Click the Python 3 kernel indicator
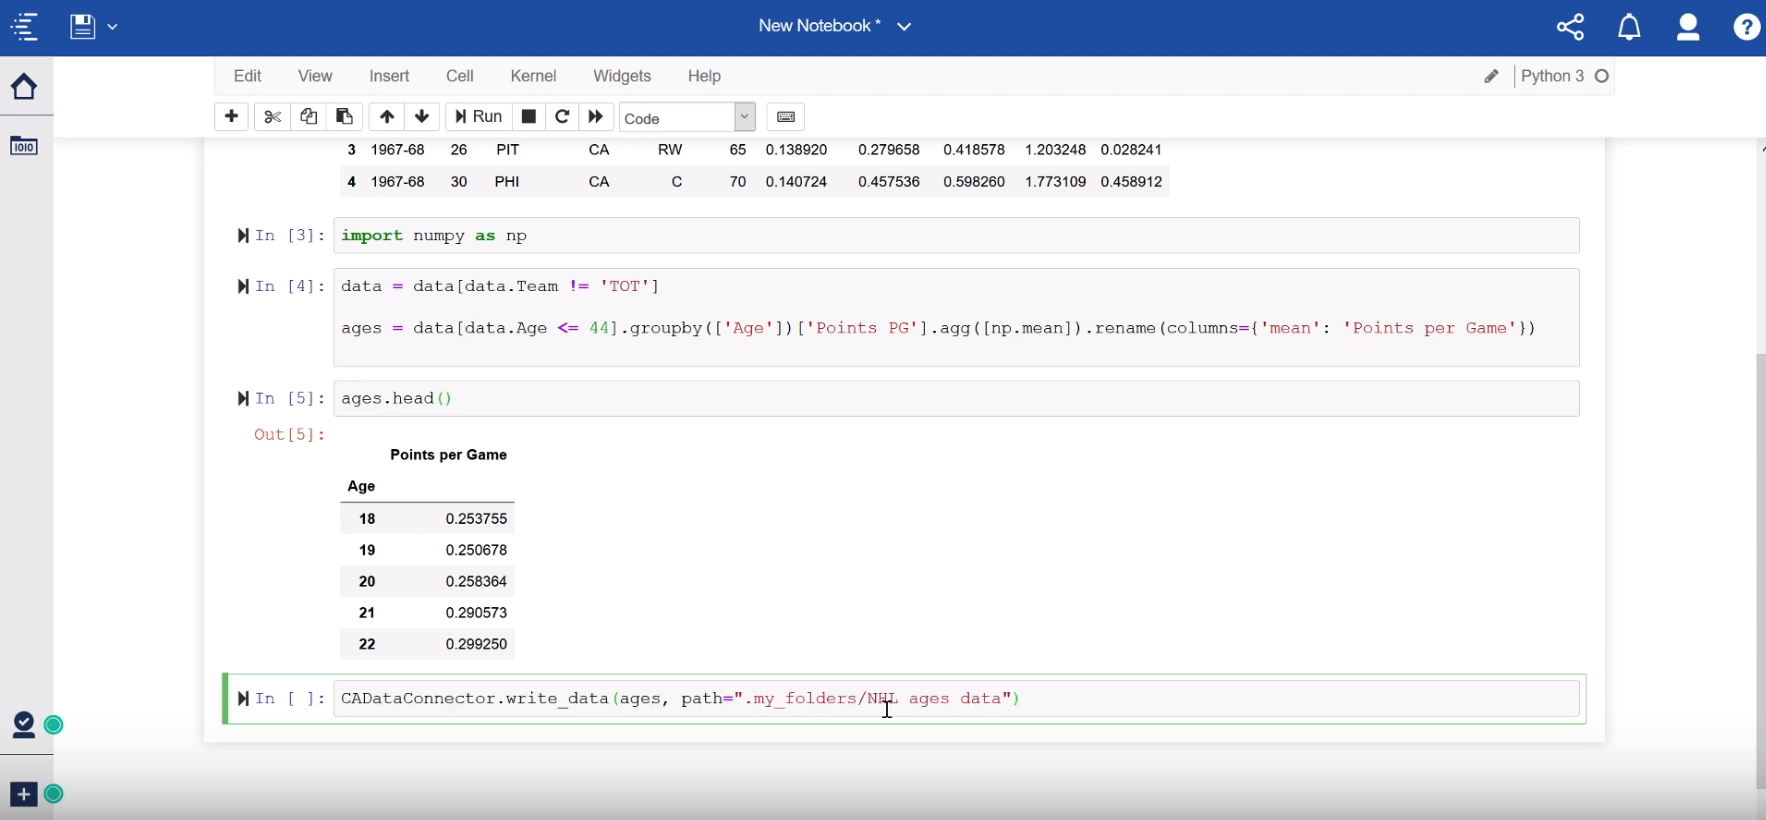Screen dimensions: 1766x820 [x=1564, y=76]
